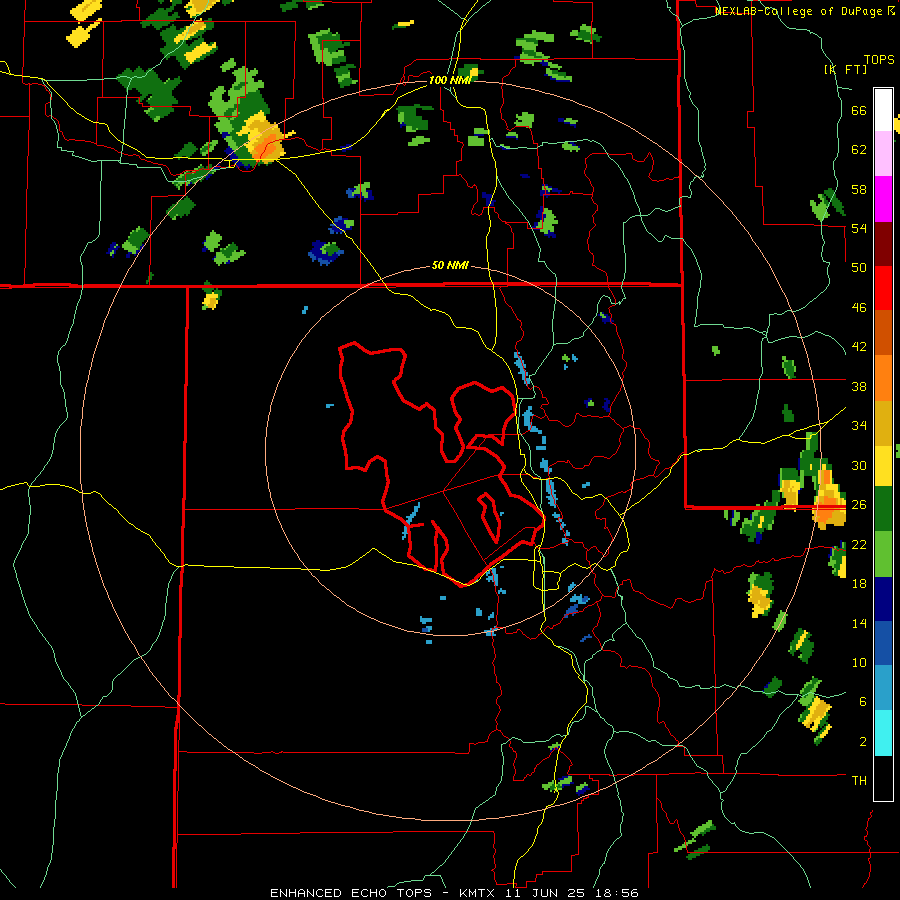Select the '10' scale label
Screen dimensions: 900x900
pyautogui.click(x=859, y=662)
